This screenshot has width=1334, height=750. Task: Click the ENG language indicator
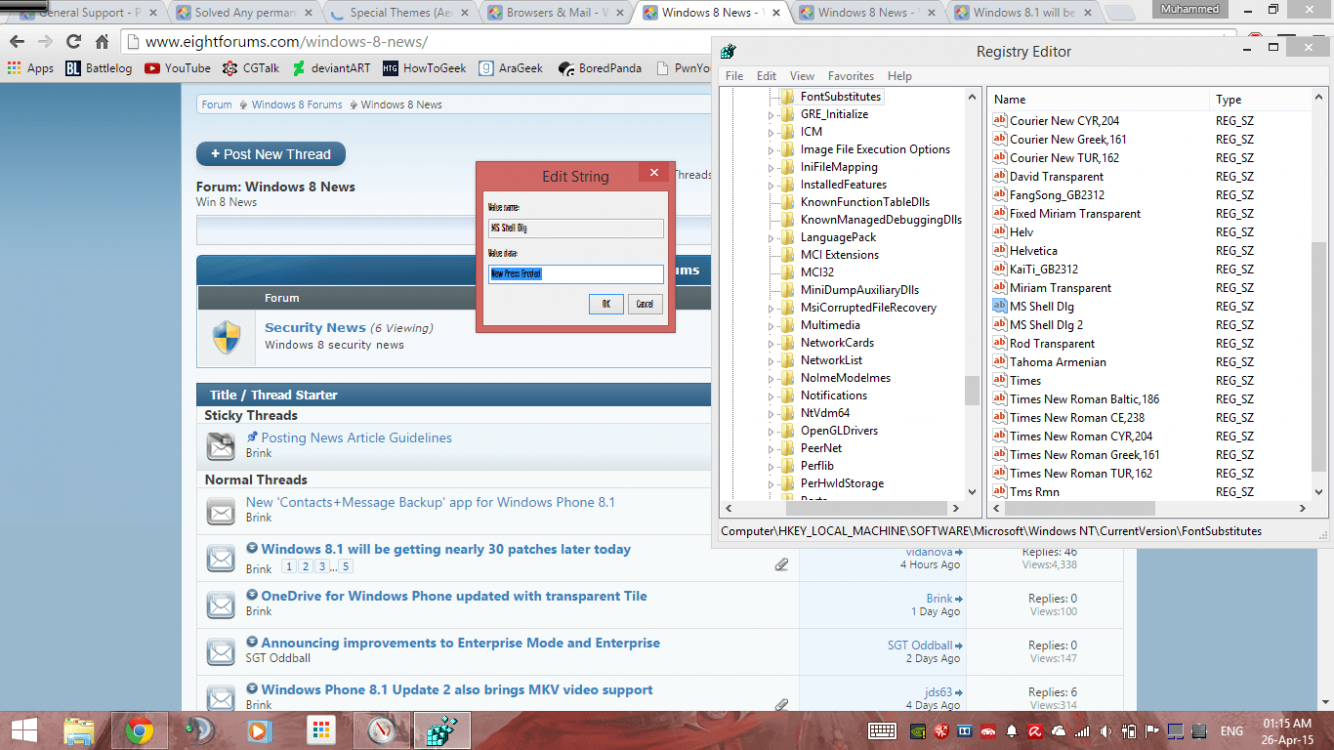coord(1231,731)
